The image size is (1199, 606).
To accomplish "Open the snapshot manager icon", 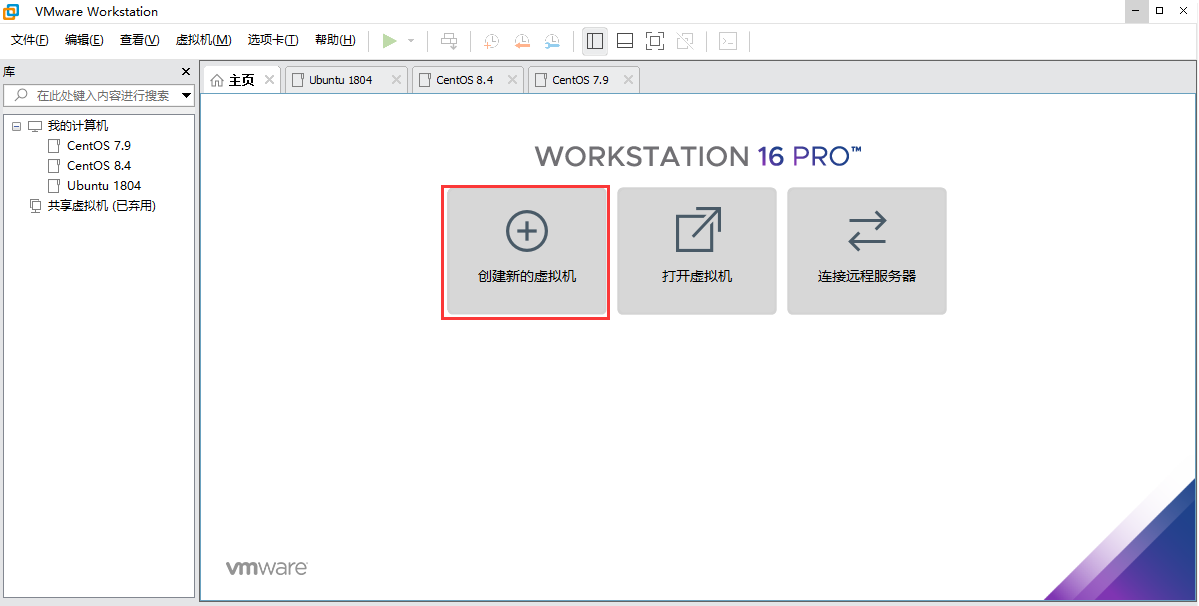I will pos(552,41).
